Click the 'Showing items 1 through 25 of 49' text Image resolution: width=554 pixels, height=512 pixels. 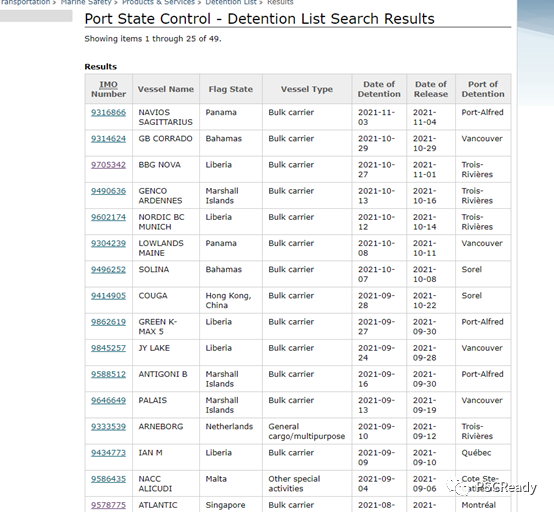point(153,39)
